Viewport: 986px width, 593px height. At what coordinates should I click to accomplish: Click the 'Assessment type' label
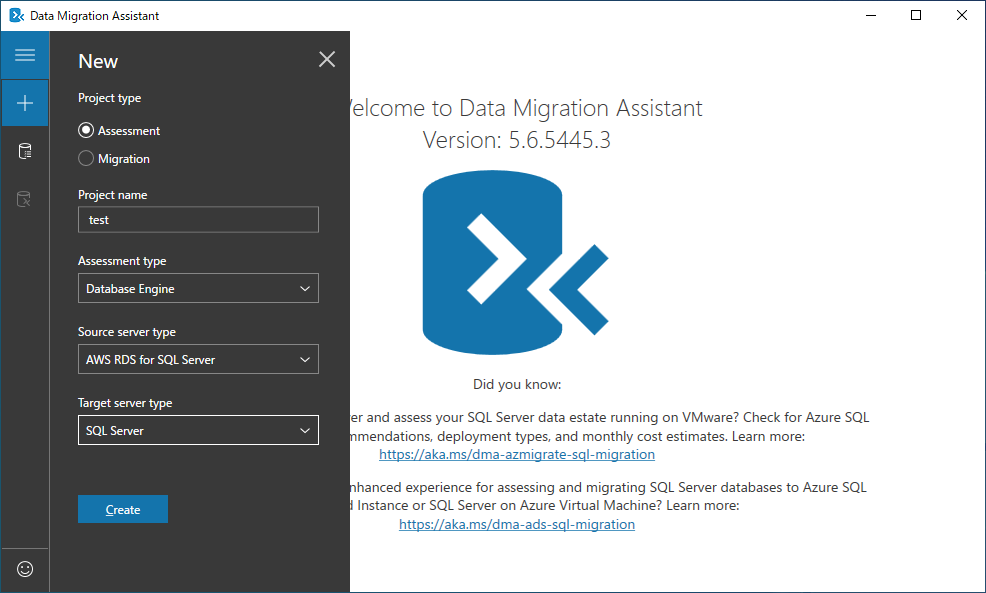(122, 261)
